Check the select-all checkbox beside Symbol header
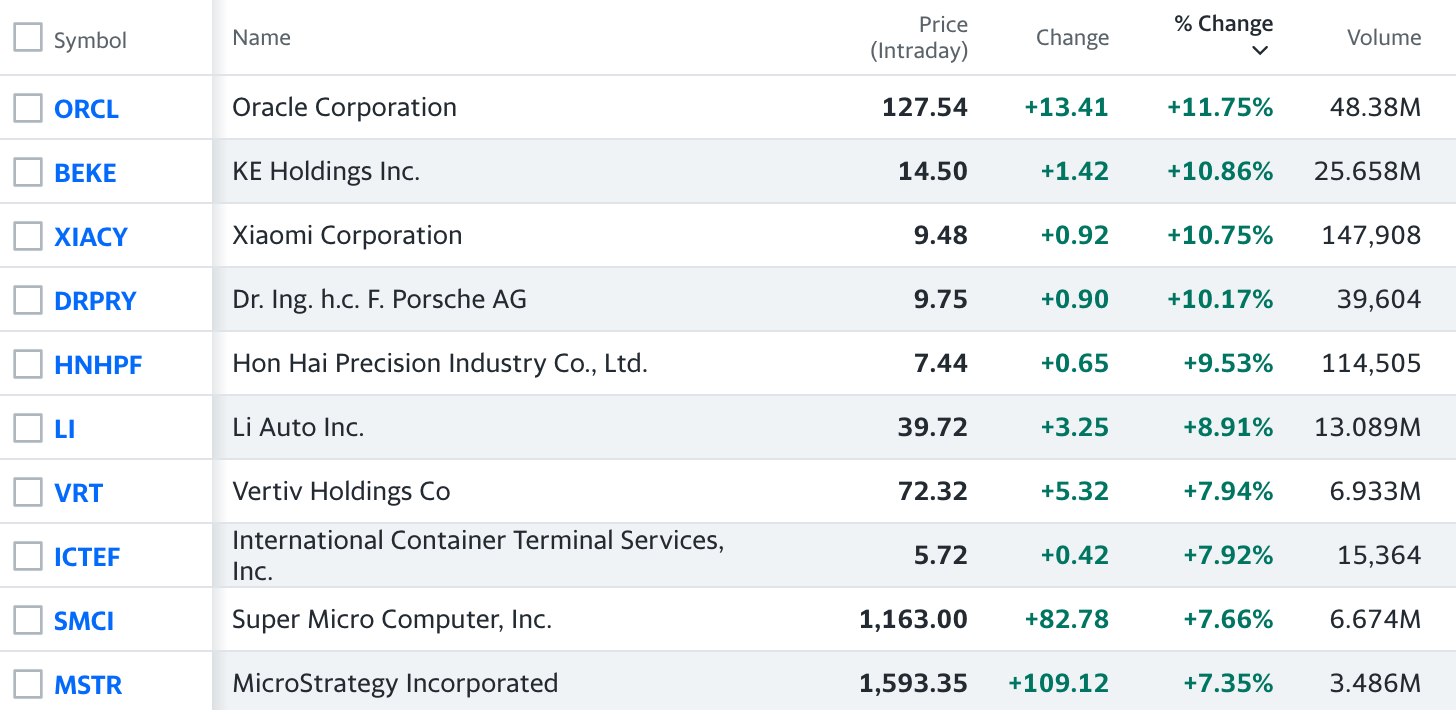 coord(28,38)
